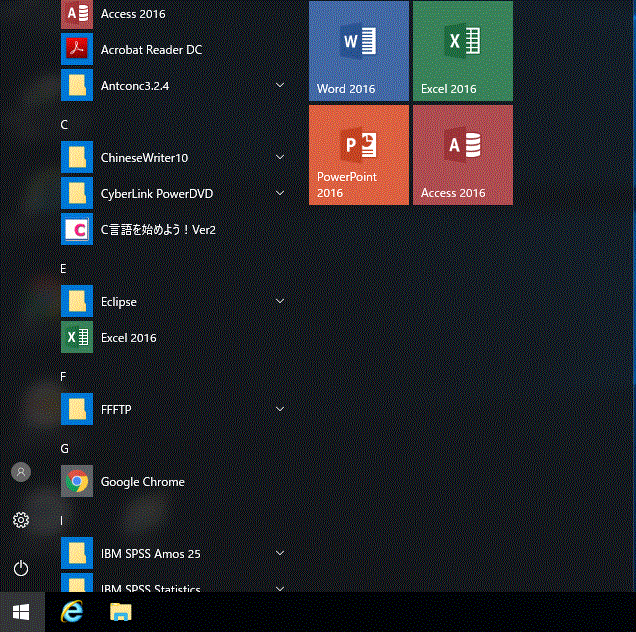Viewport: 636px width, 632px height.
Task: Open the user account icon
Action: tap(21, 472)
